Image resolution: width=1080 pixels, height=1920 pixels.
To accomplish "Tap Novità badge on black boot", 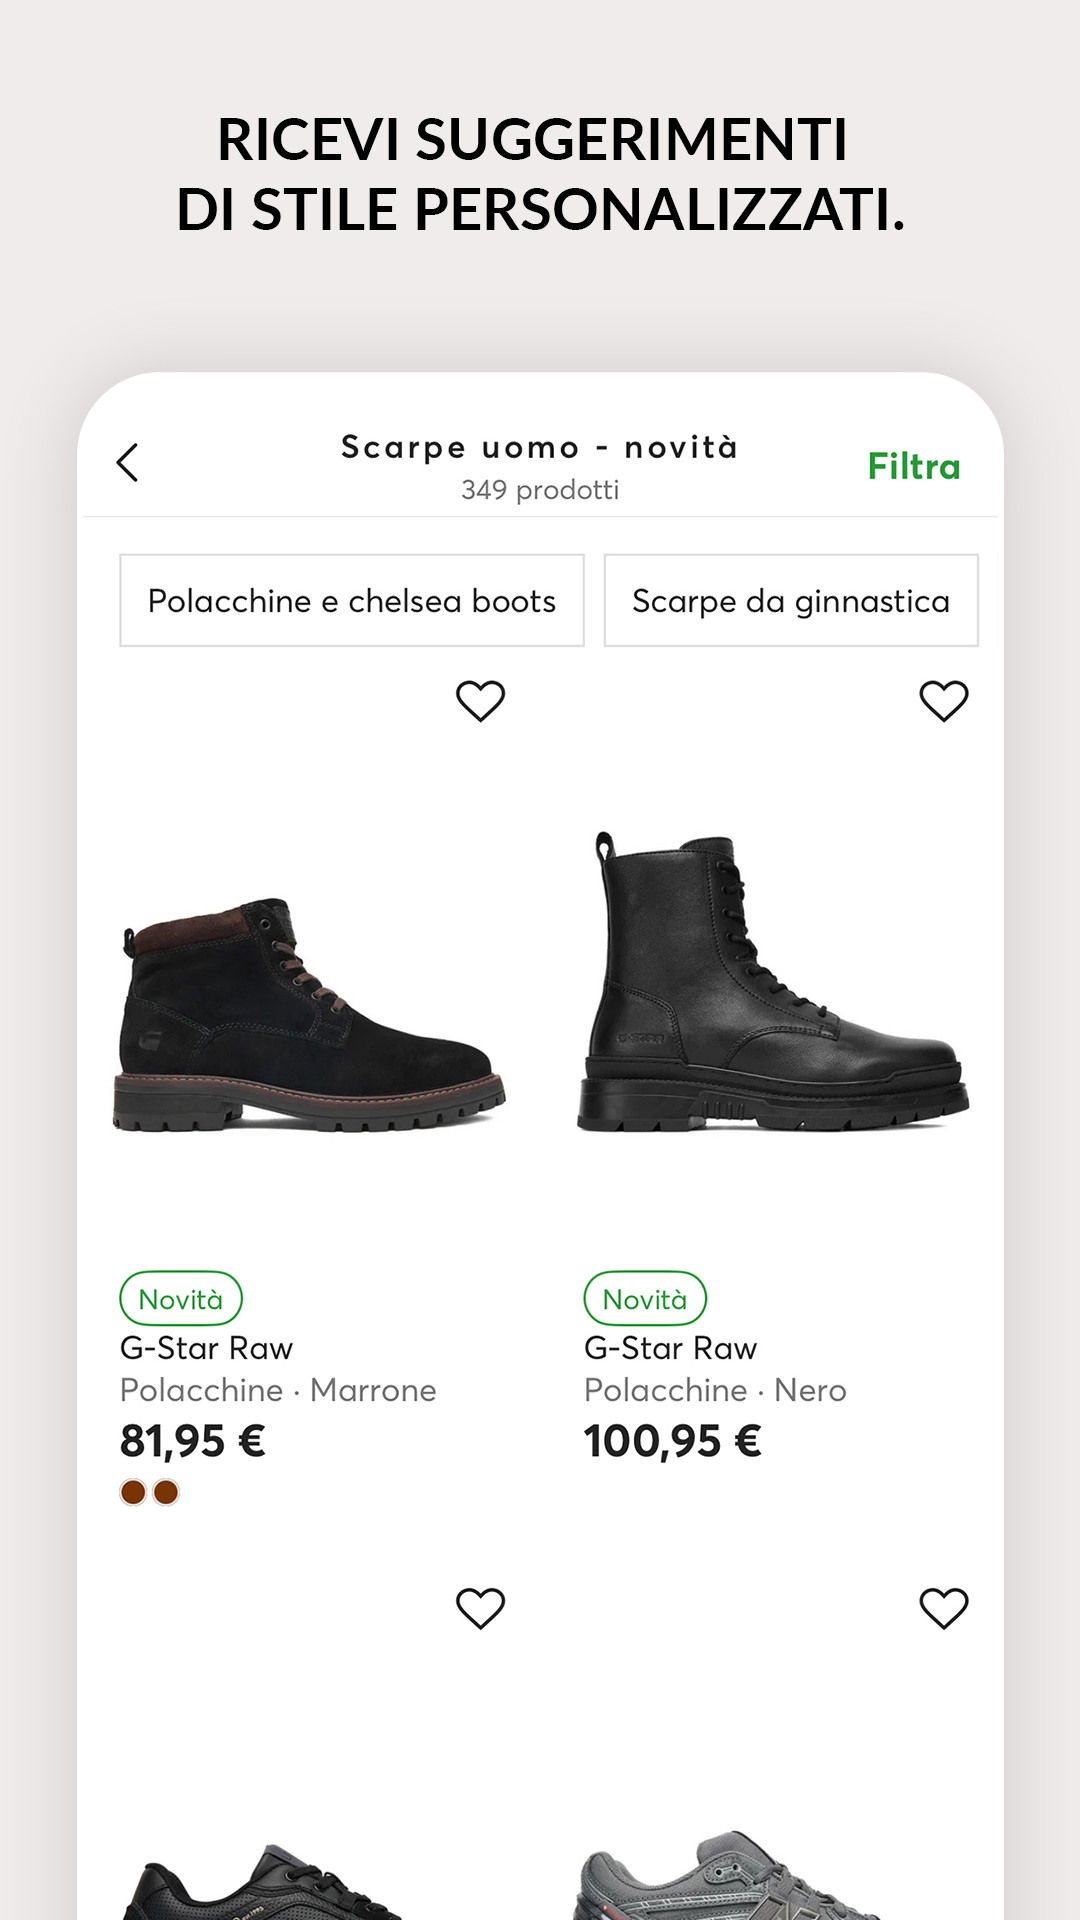I will click(x=645, y=1299).
